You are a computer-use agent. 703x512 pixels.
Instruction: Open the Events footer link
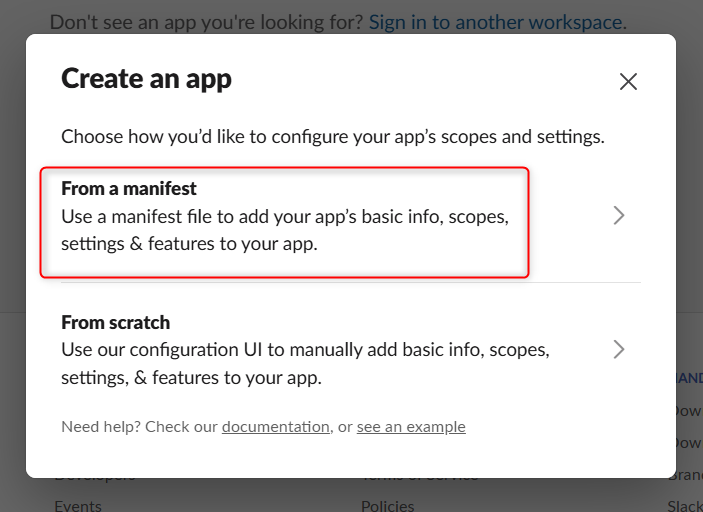point(78,506)
